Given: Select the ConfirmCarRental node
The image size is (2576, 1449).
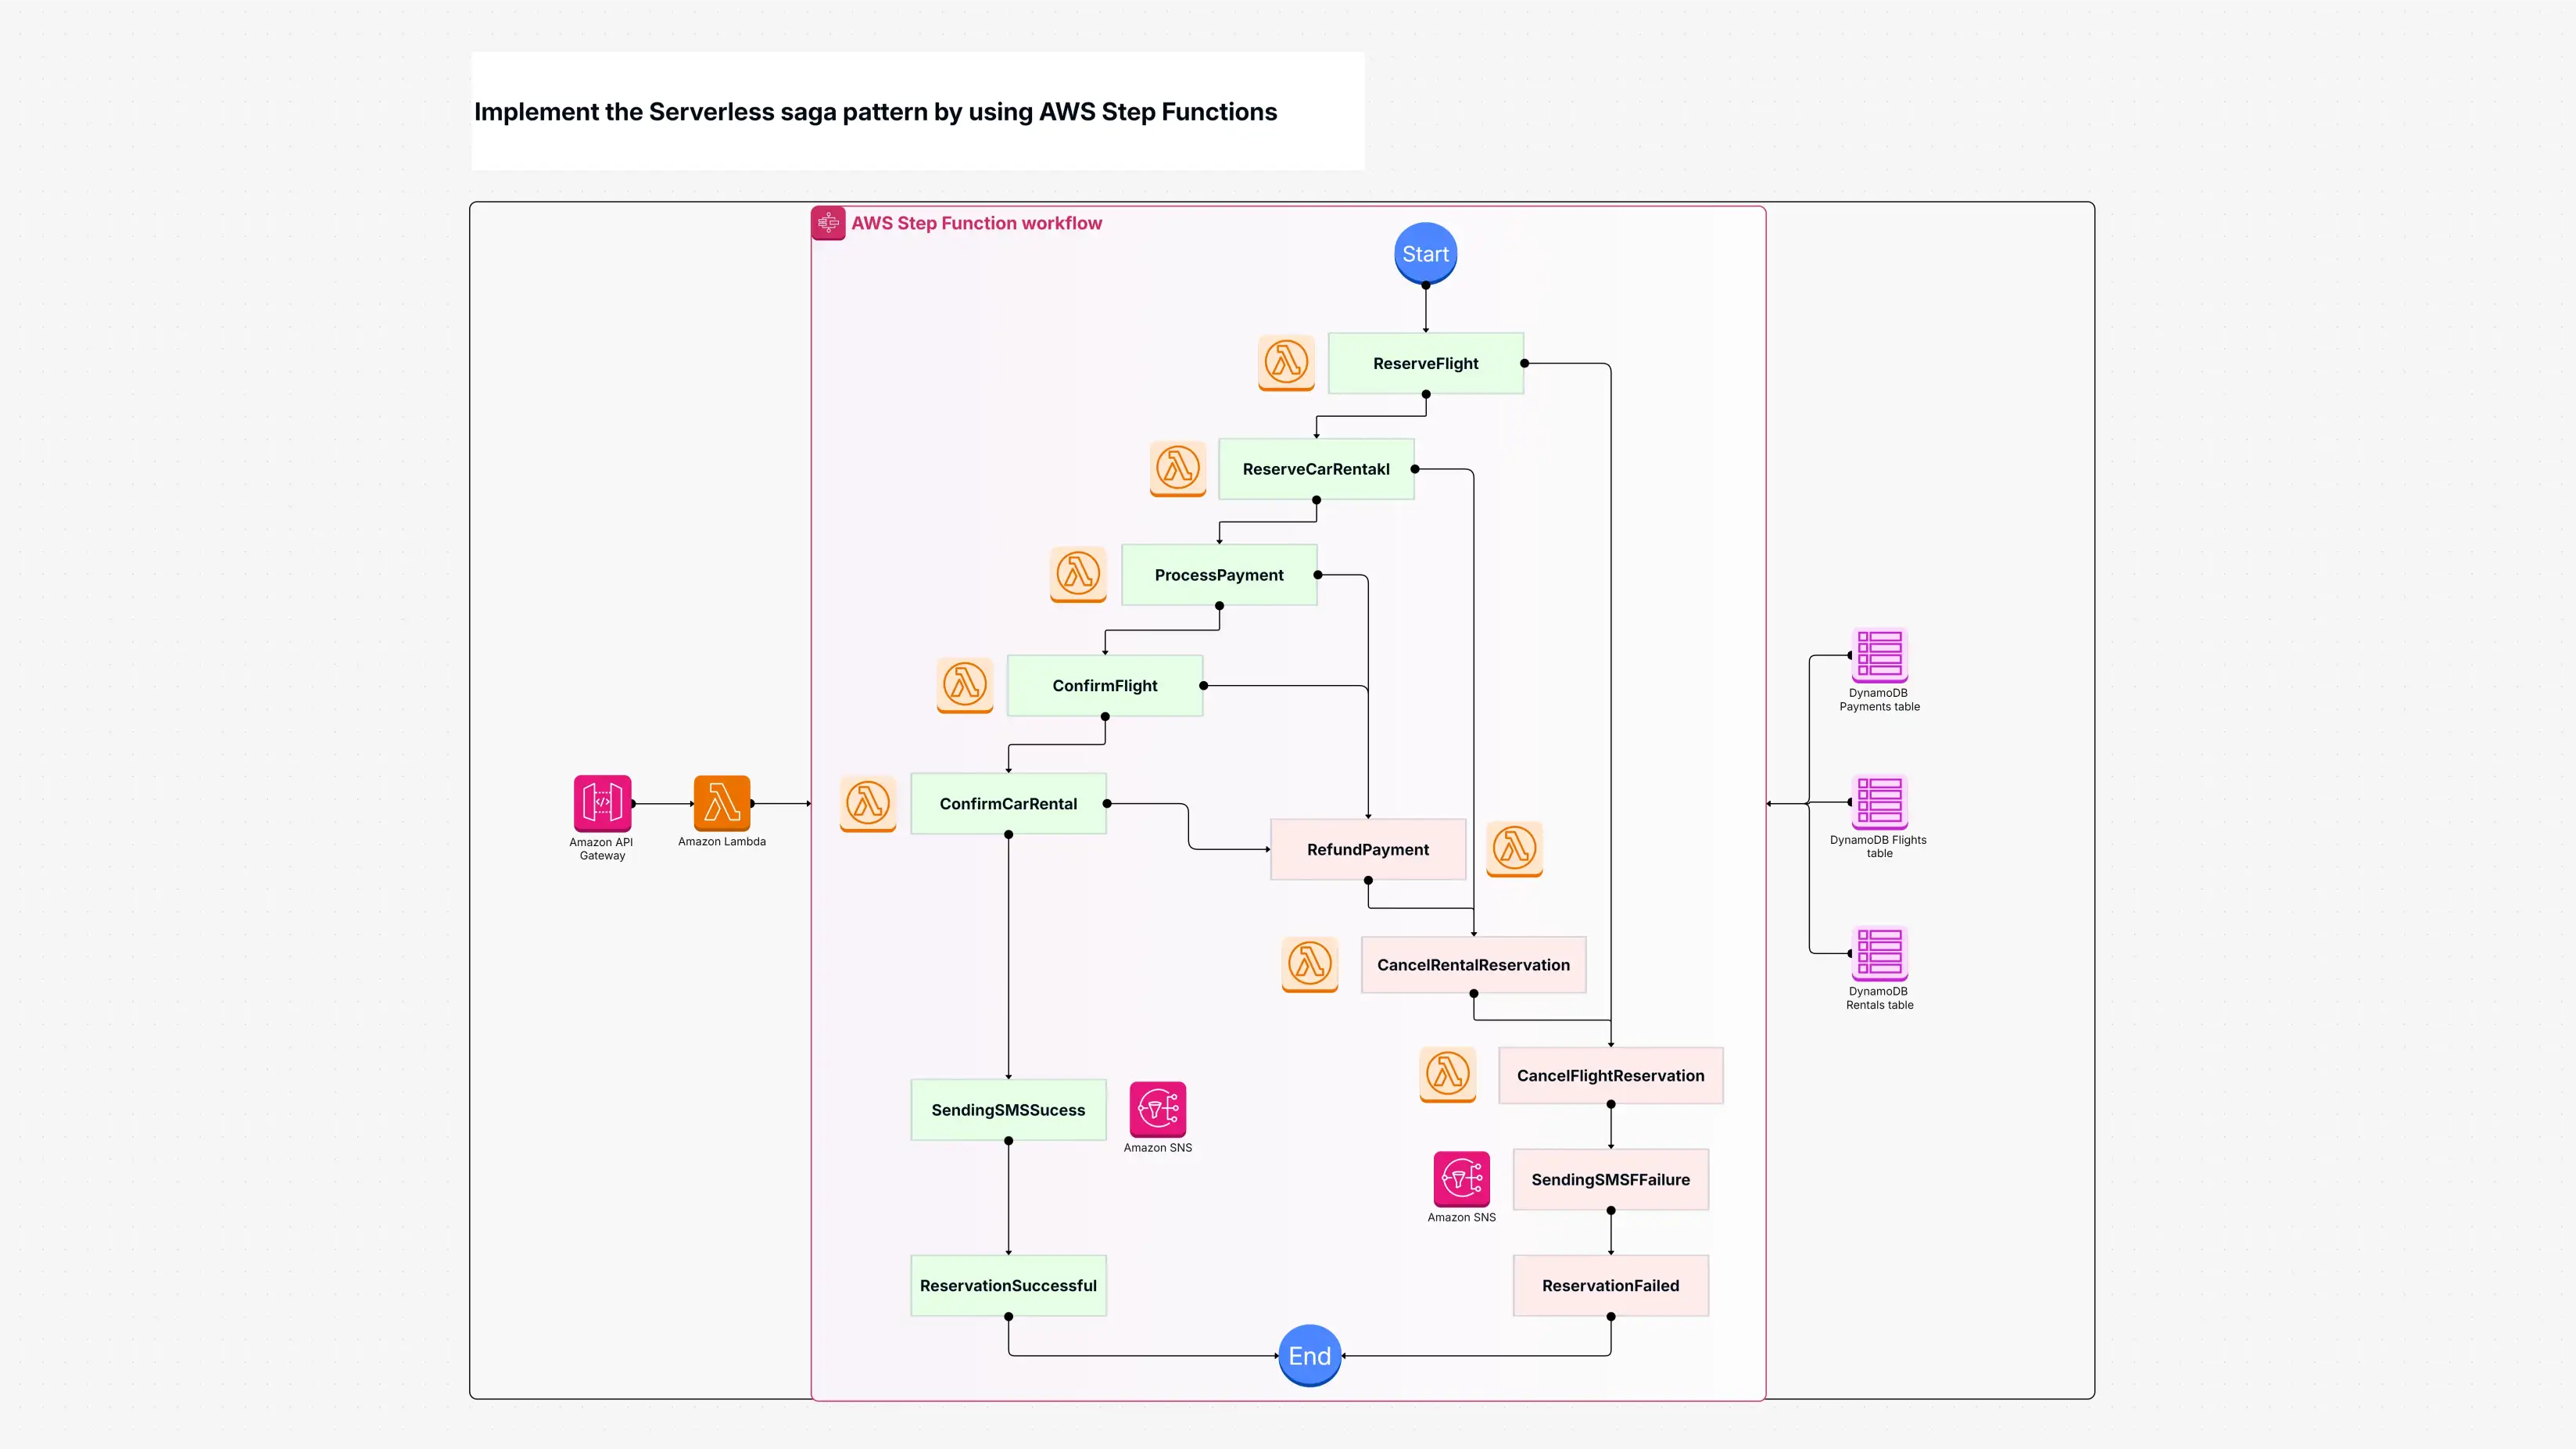Looking at the screenshot, I should tap(1008, 803).
